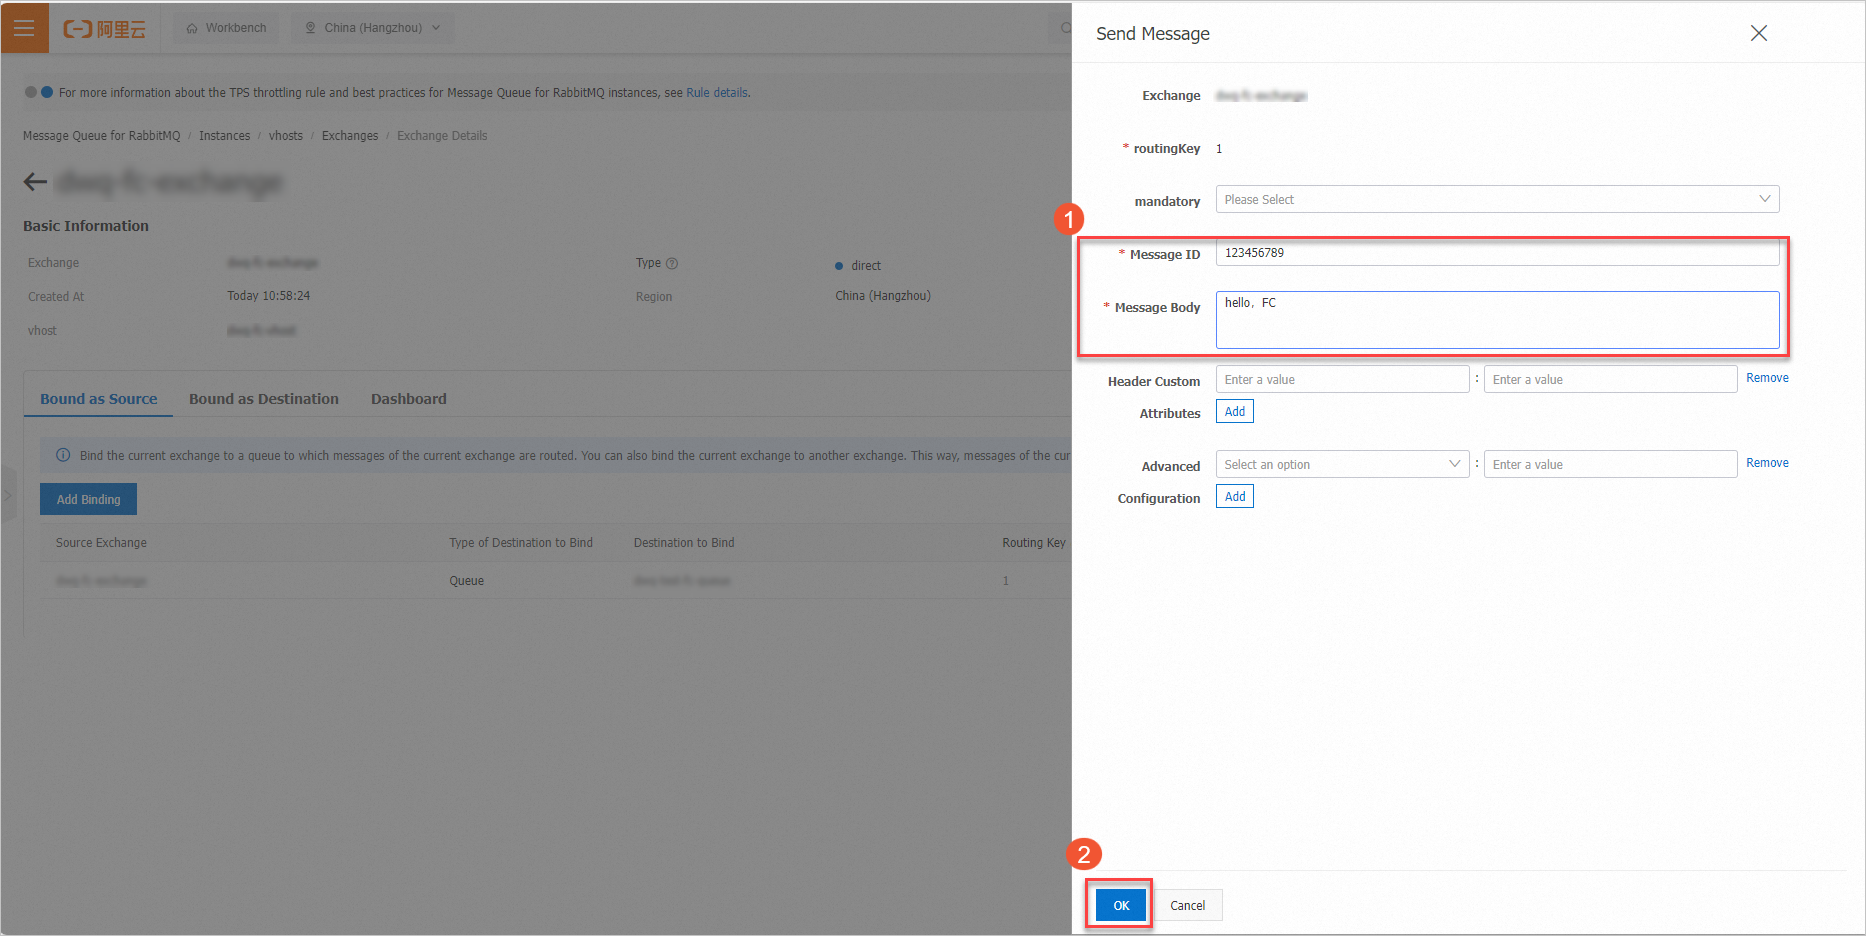Open the Dashboard tab

tap(409, 399)
